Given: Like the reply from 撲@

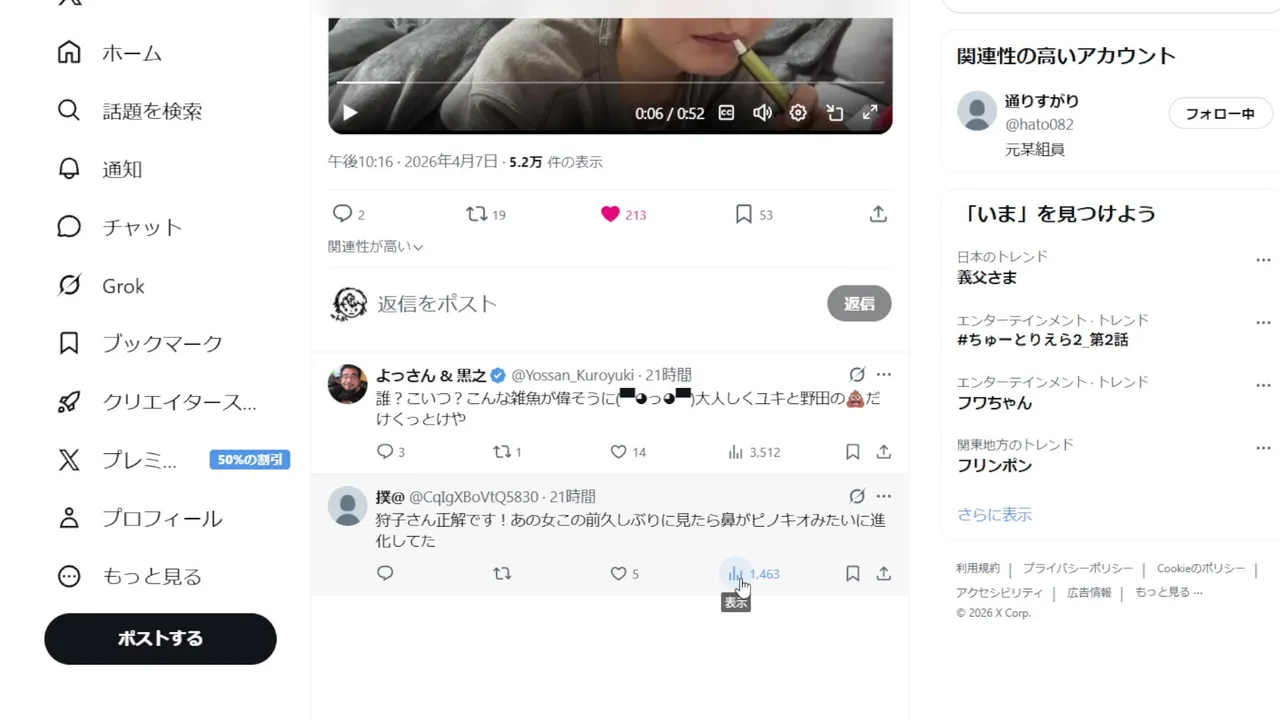Looking at the screenshot, I should click(x=618, y=574).
